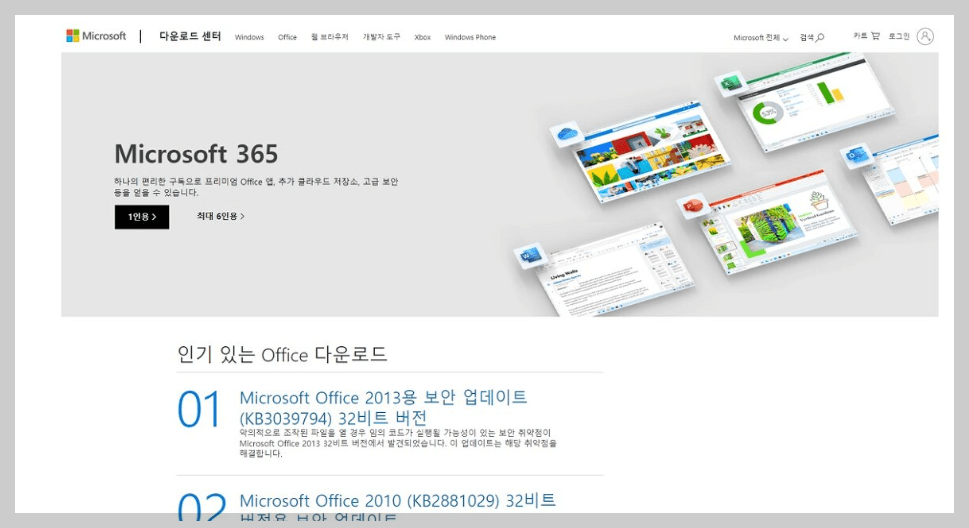The height and width of the screenshot is (528, 969).
Task: Expand the Microsoft 전체 dropdown
Action: [761, 38]
